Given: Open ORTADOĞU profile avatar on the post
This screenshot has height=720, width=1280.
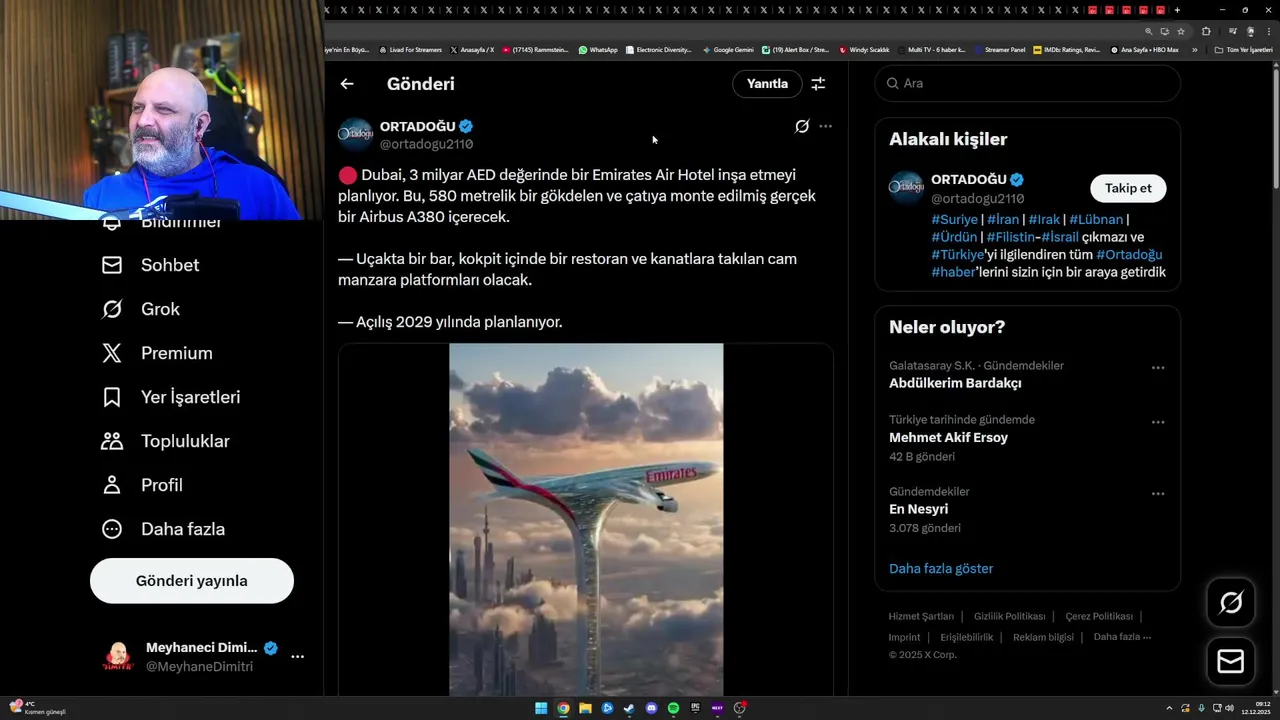Looking at the screenshot, I should pyautogui.click(x=355, y=135).
